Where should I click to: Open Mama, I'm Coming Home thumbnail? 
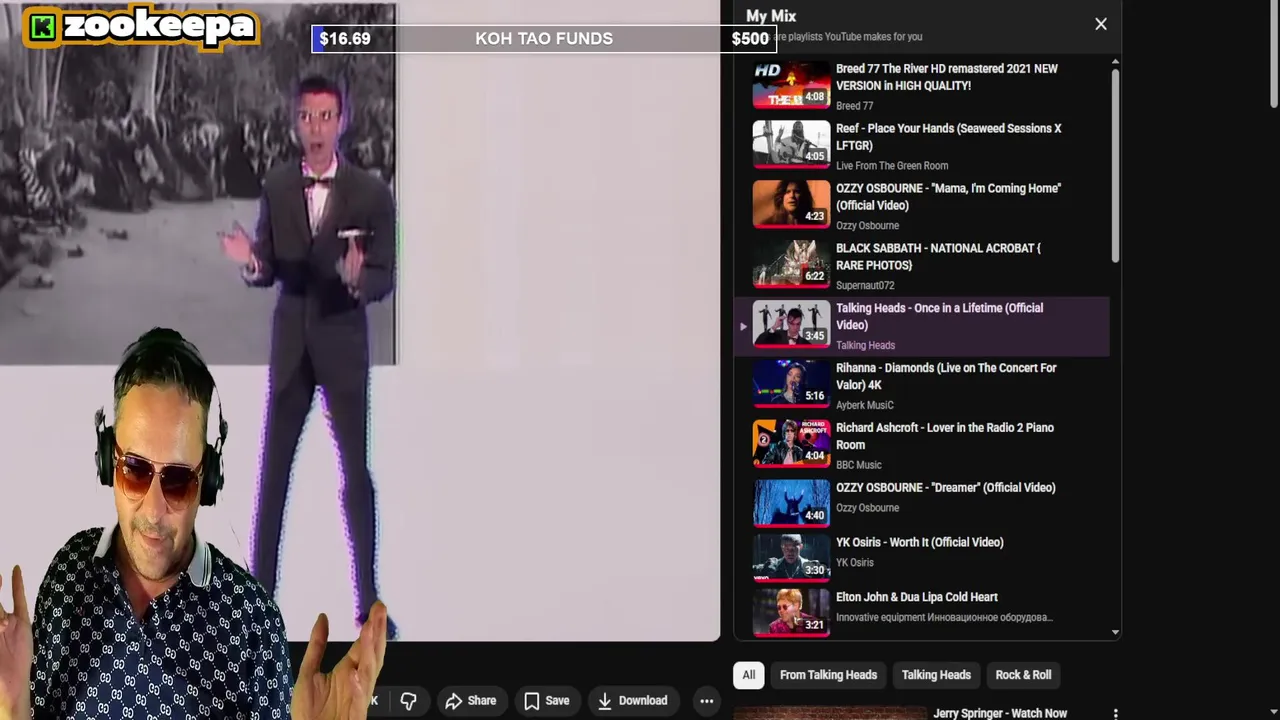pyautogui.click(x=791, y=204)
